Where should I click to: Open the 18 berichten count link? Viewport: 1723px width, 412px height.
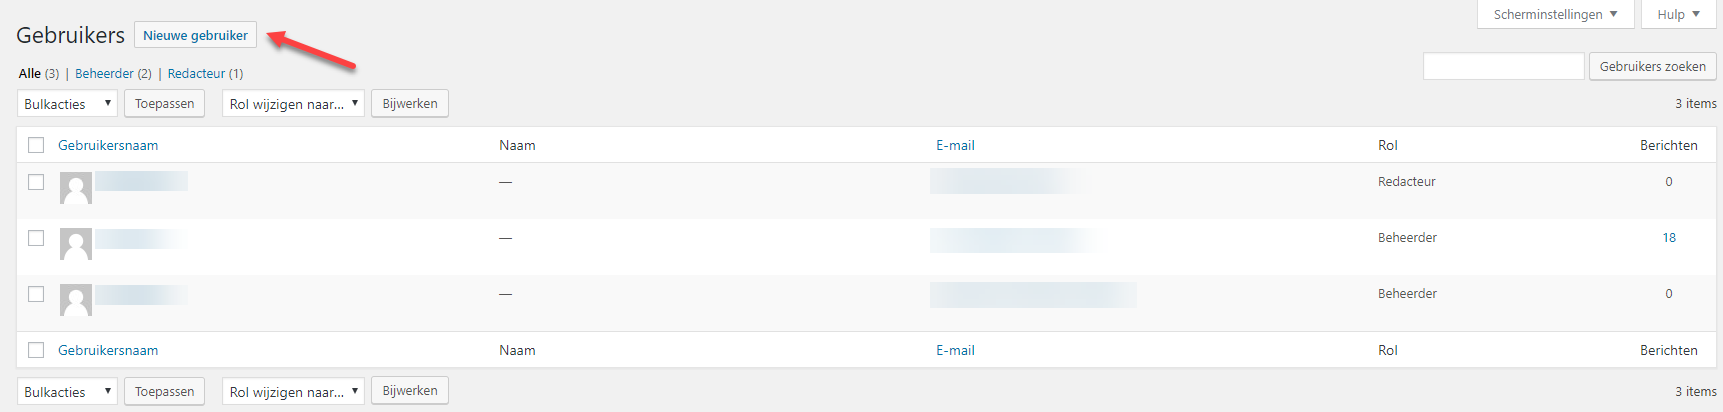click(x=1669, y=238)
